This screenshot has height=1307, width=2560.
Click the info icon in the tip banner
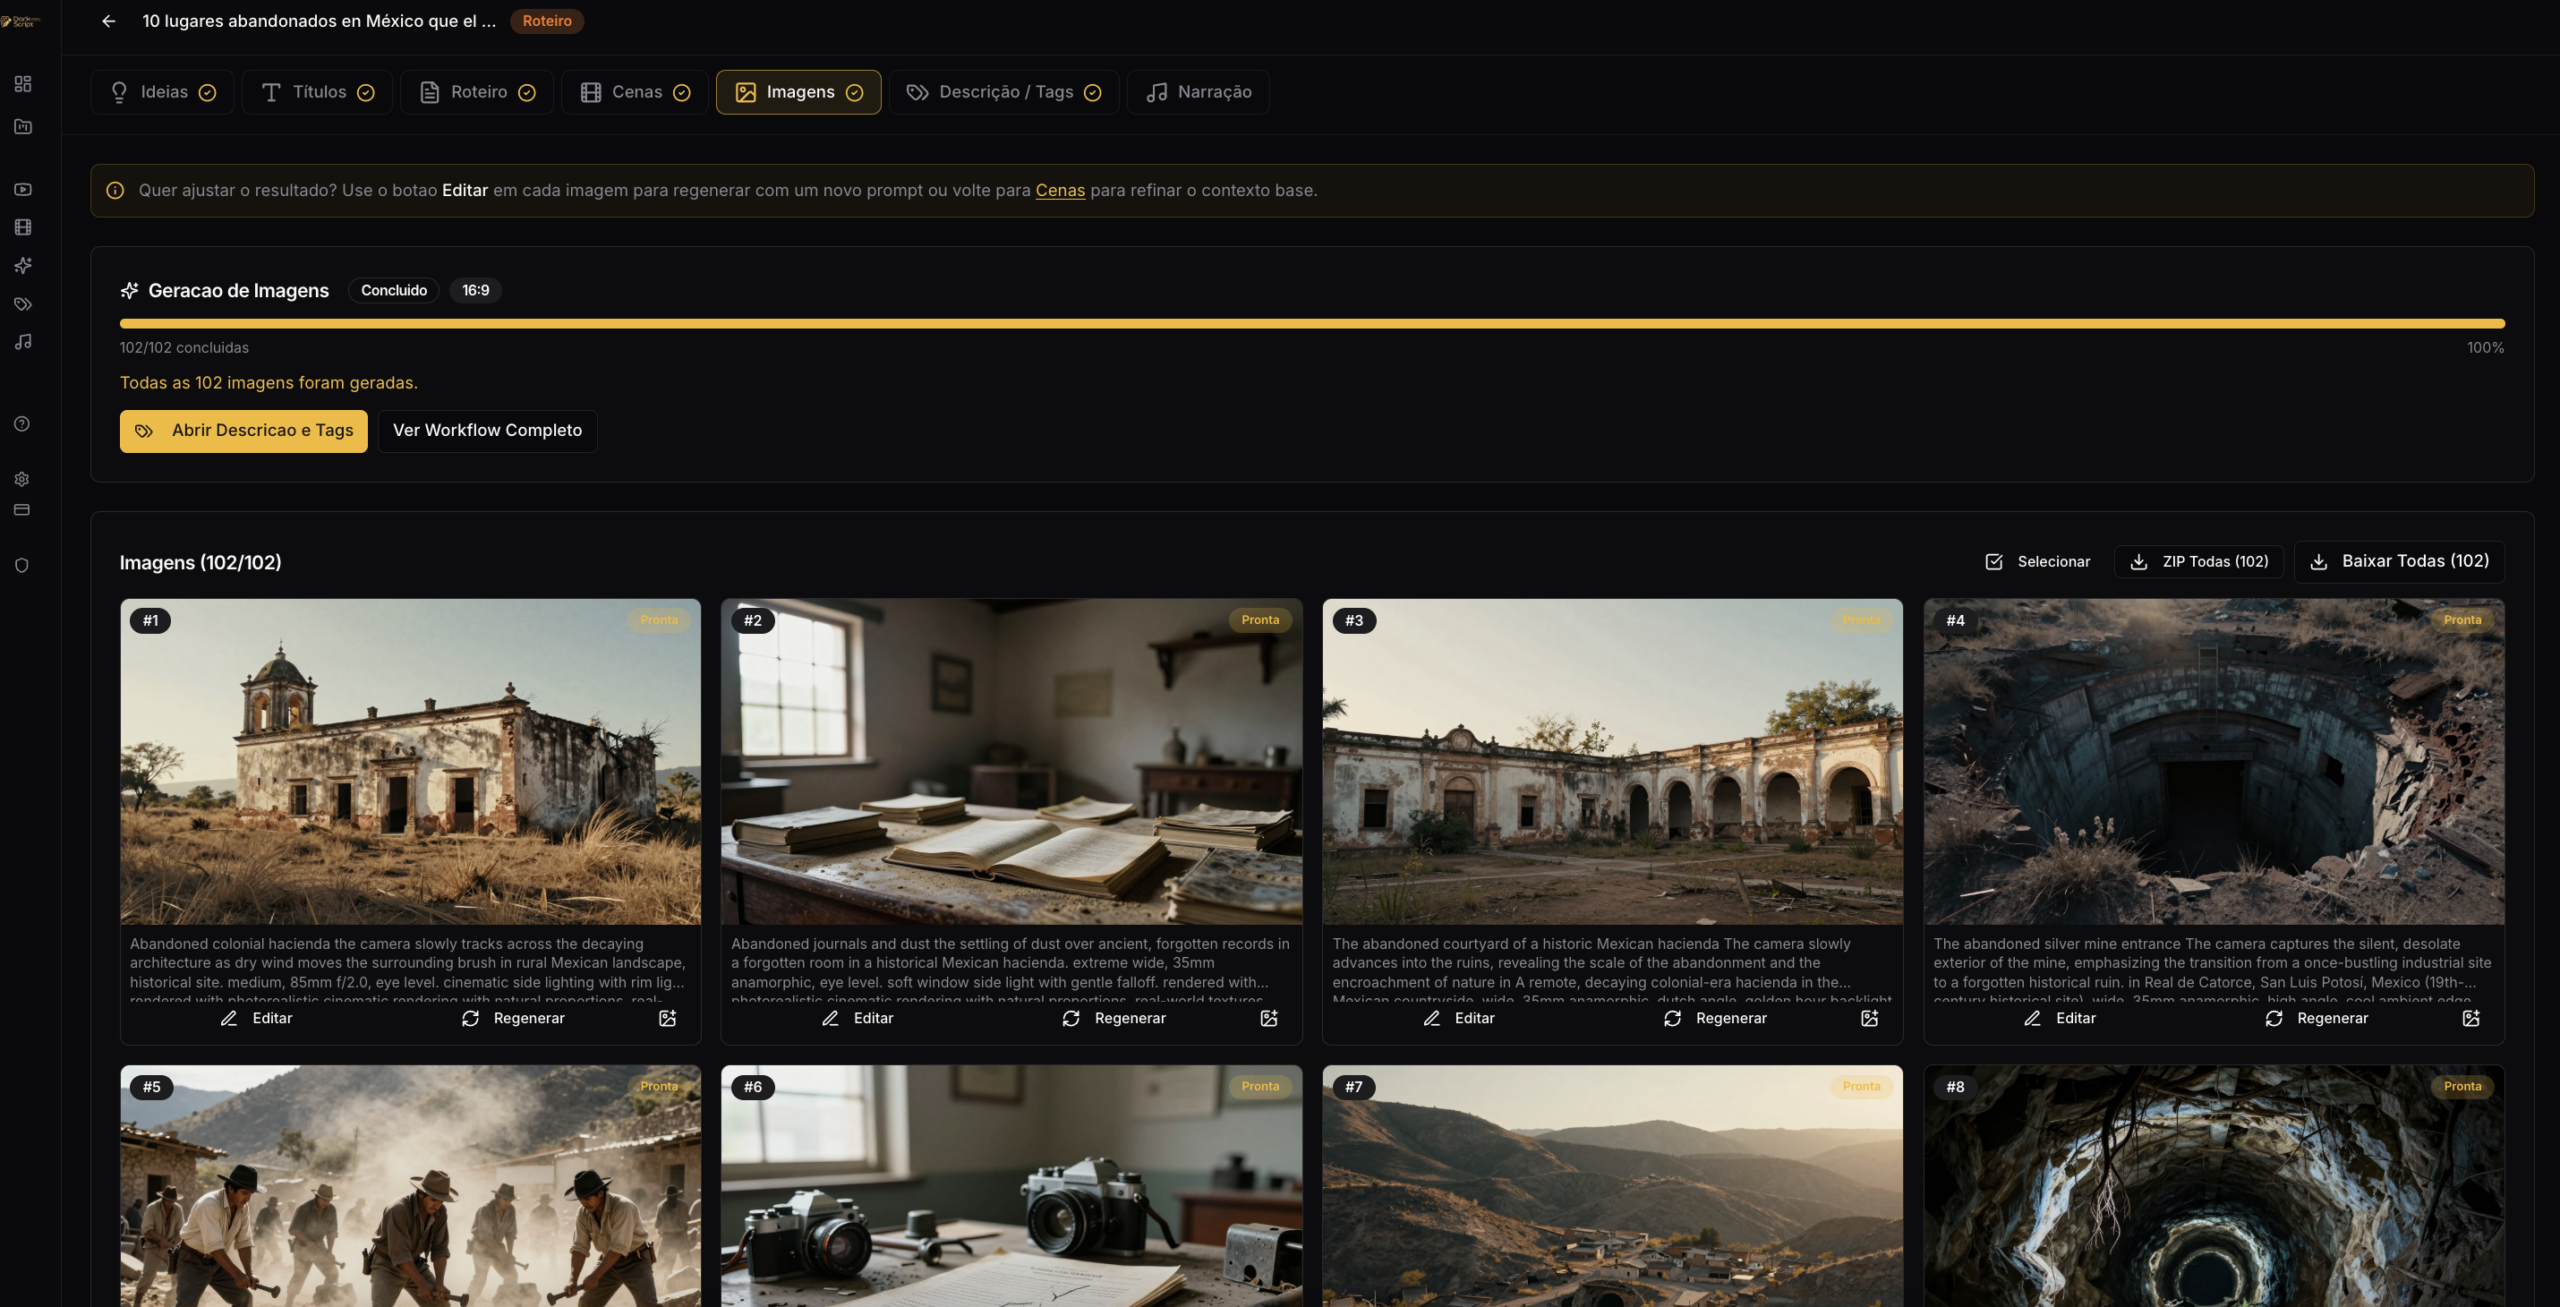115,190
